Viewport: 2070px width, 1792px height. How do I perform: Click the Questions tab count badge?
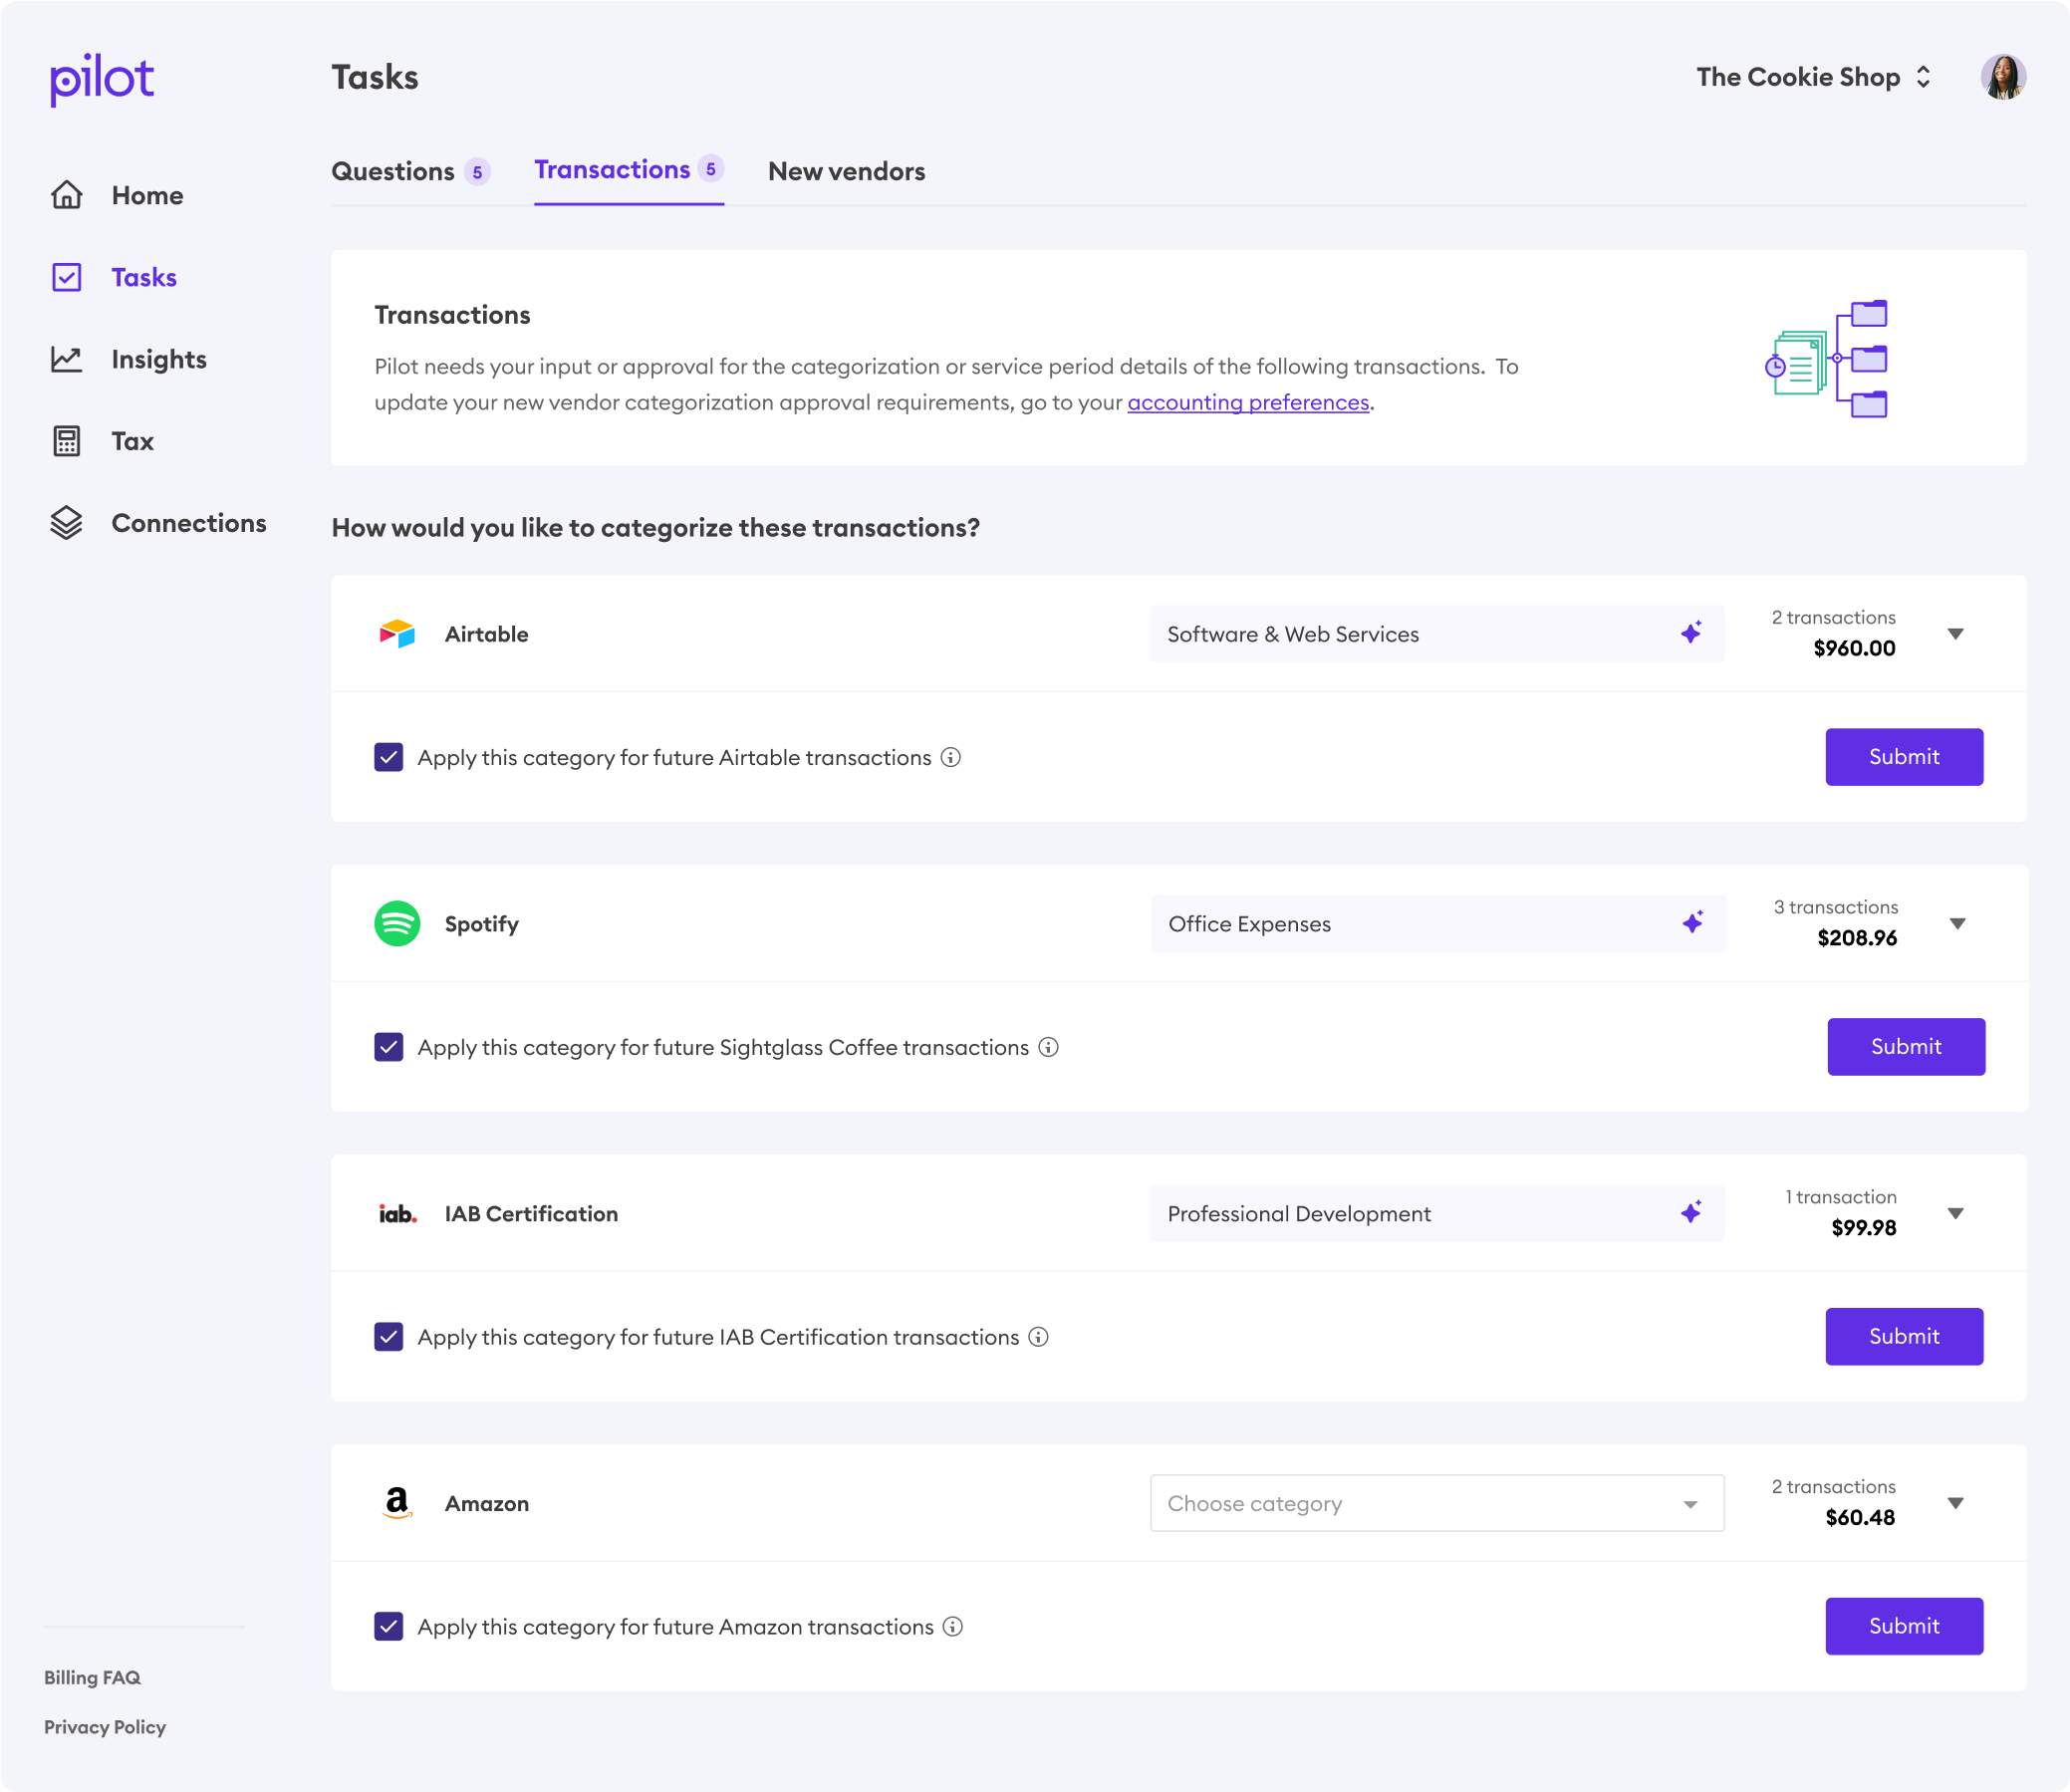tap(477, 172)
